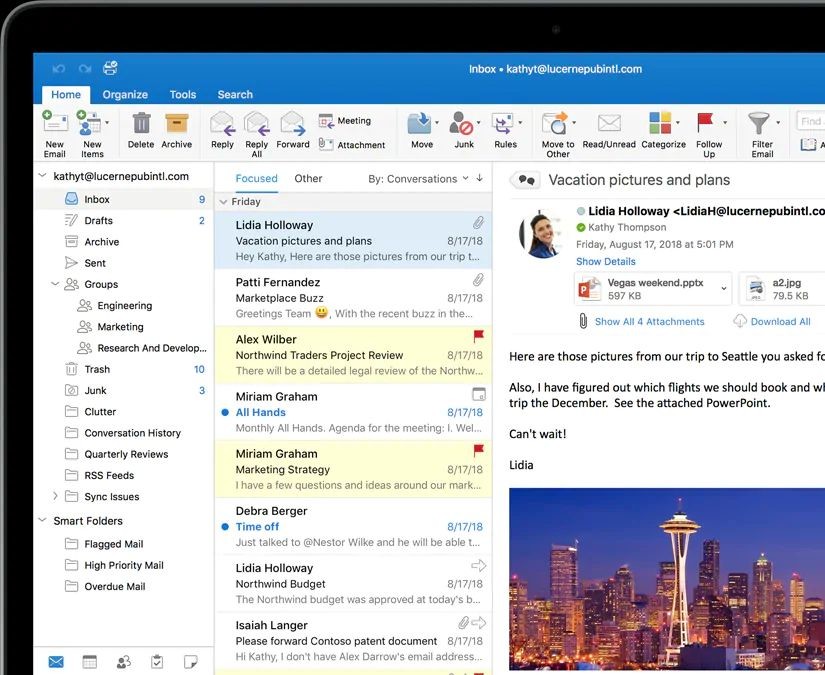Switch to the Other inbox tab
Screen dimensions: 825x675
pos(308,178)
